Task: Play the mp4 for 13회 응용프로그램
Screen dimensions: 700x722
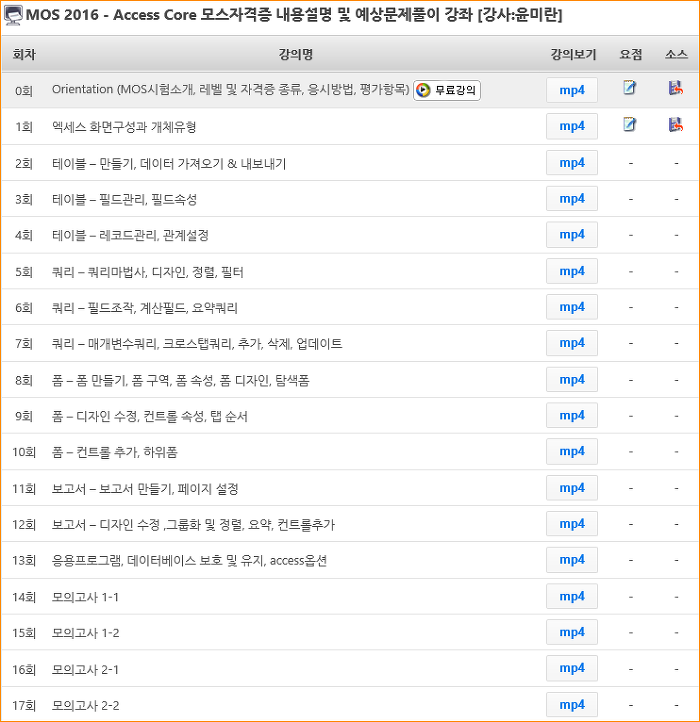Action: coord(572,560)
